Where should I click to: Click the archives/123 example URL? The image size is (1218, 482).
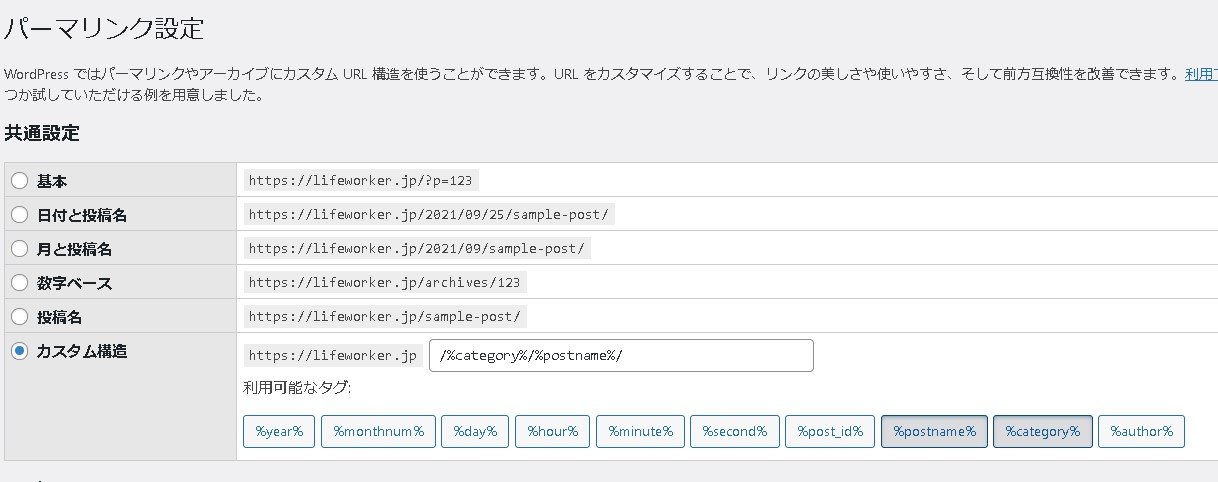pos(385,283)
